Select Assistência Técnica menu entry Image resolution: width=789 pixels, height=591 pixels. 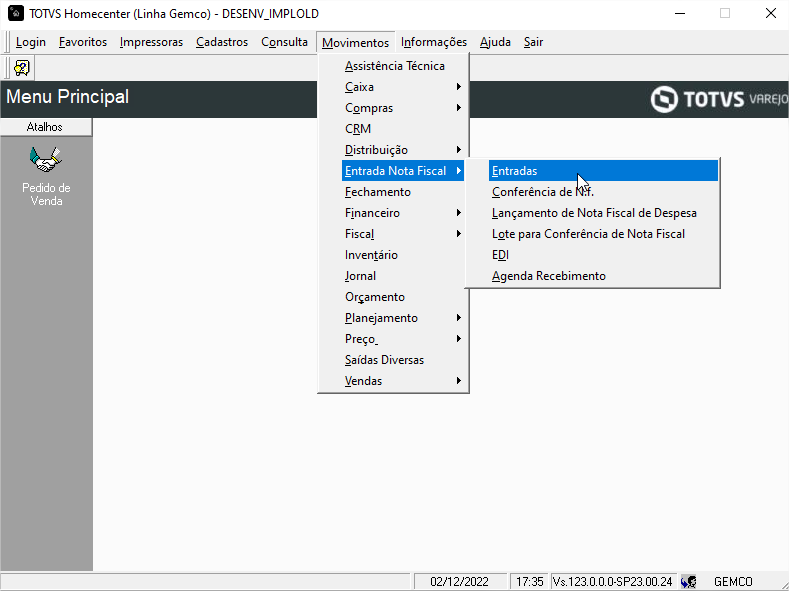[393, 66]
